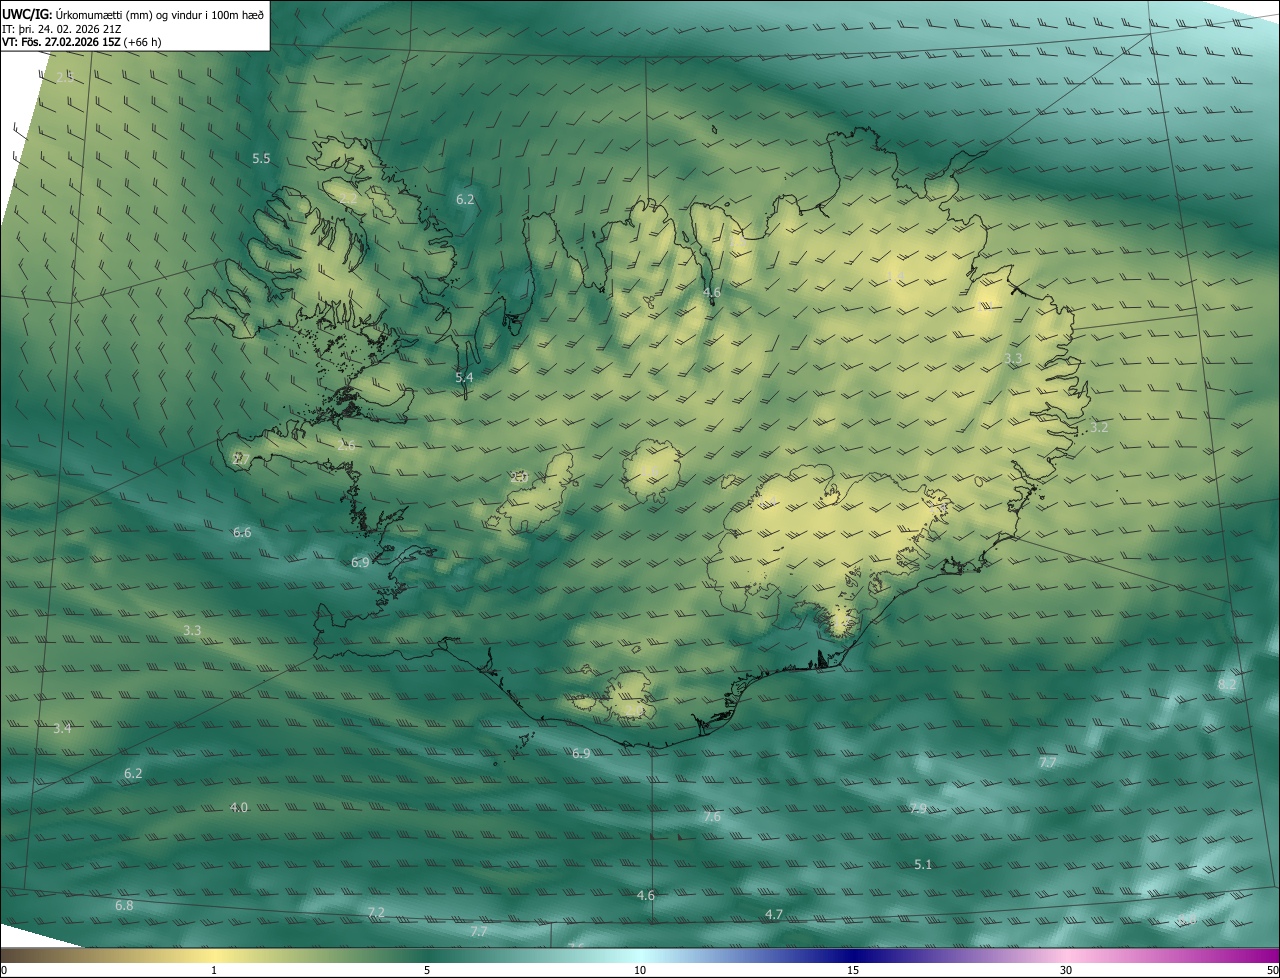1280x978 pixels.
Task: Click the 7.7 value beside the 7.2 label
Action: 479,931
